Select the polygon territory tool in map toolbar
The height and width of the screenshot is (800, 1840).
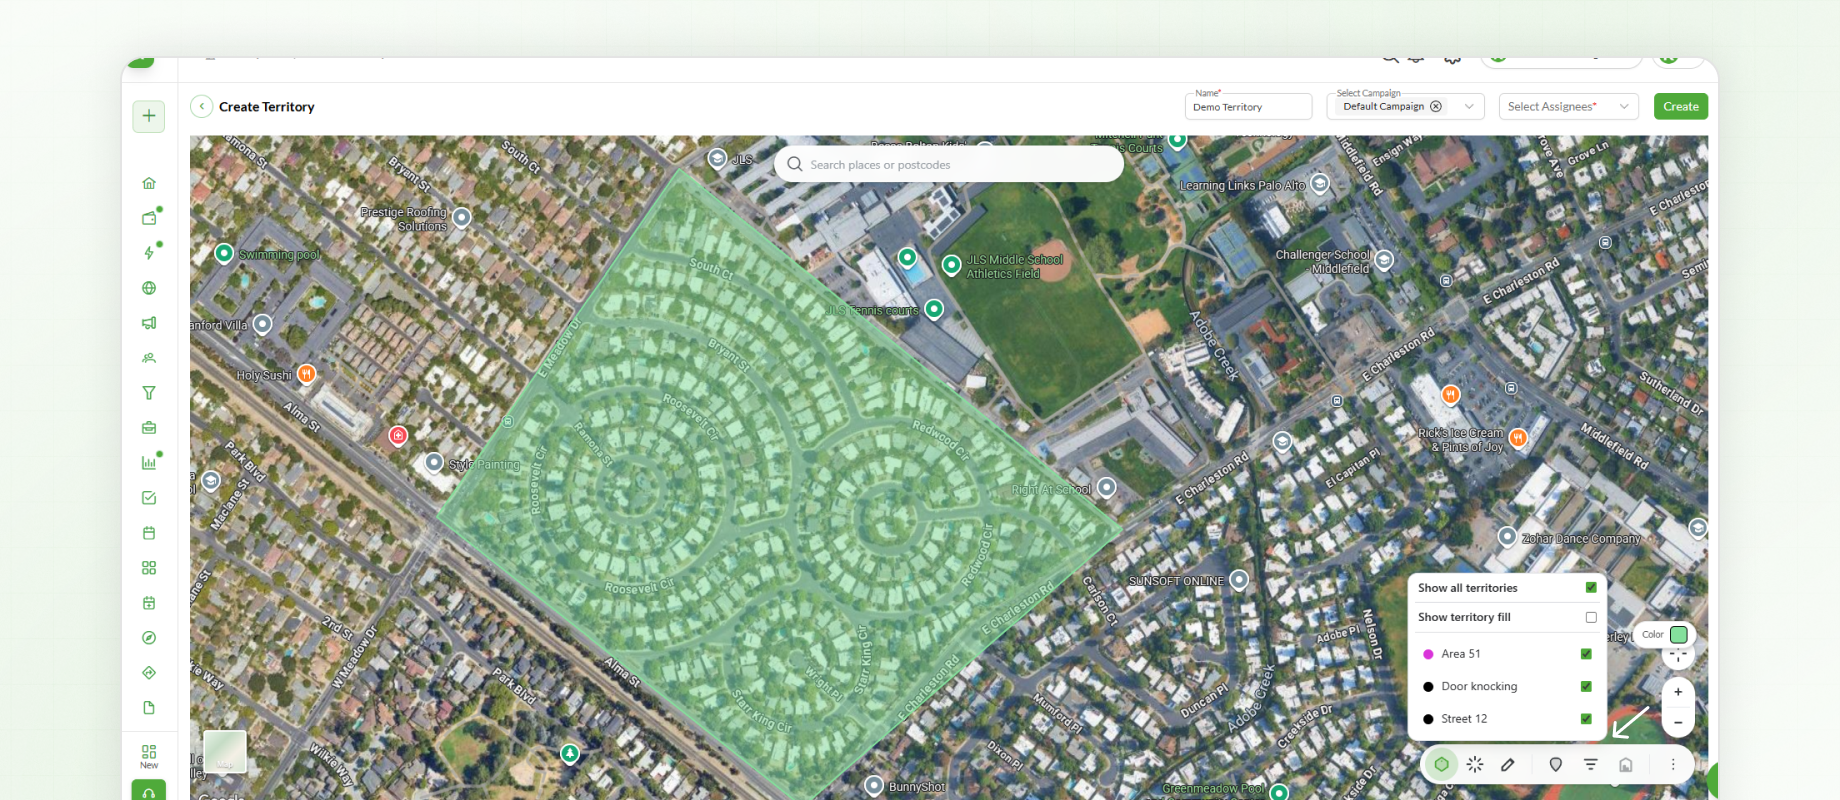(x=1441, y=764)
